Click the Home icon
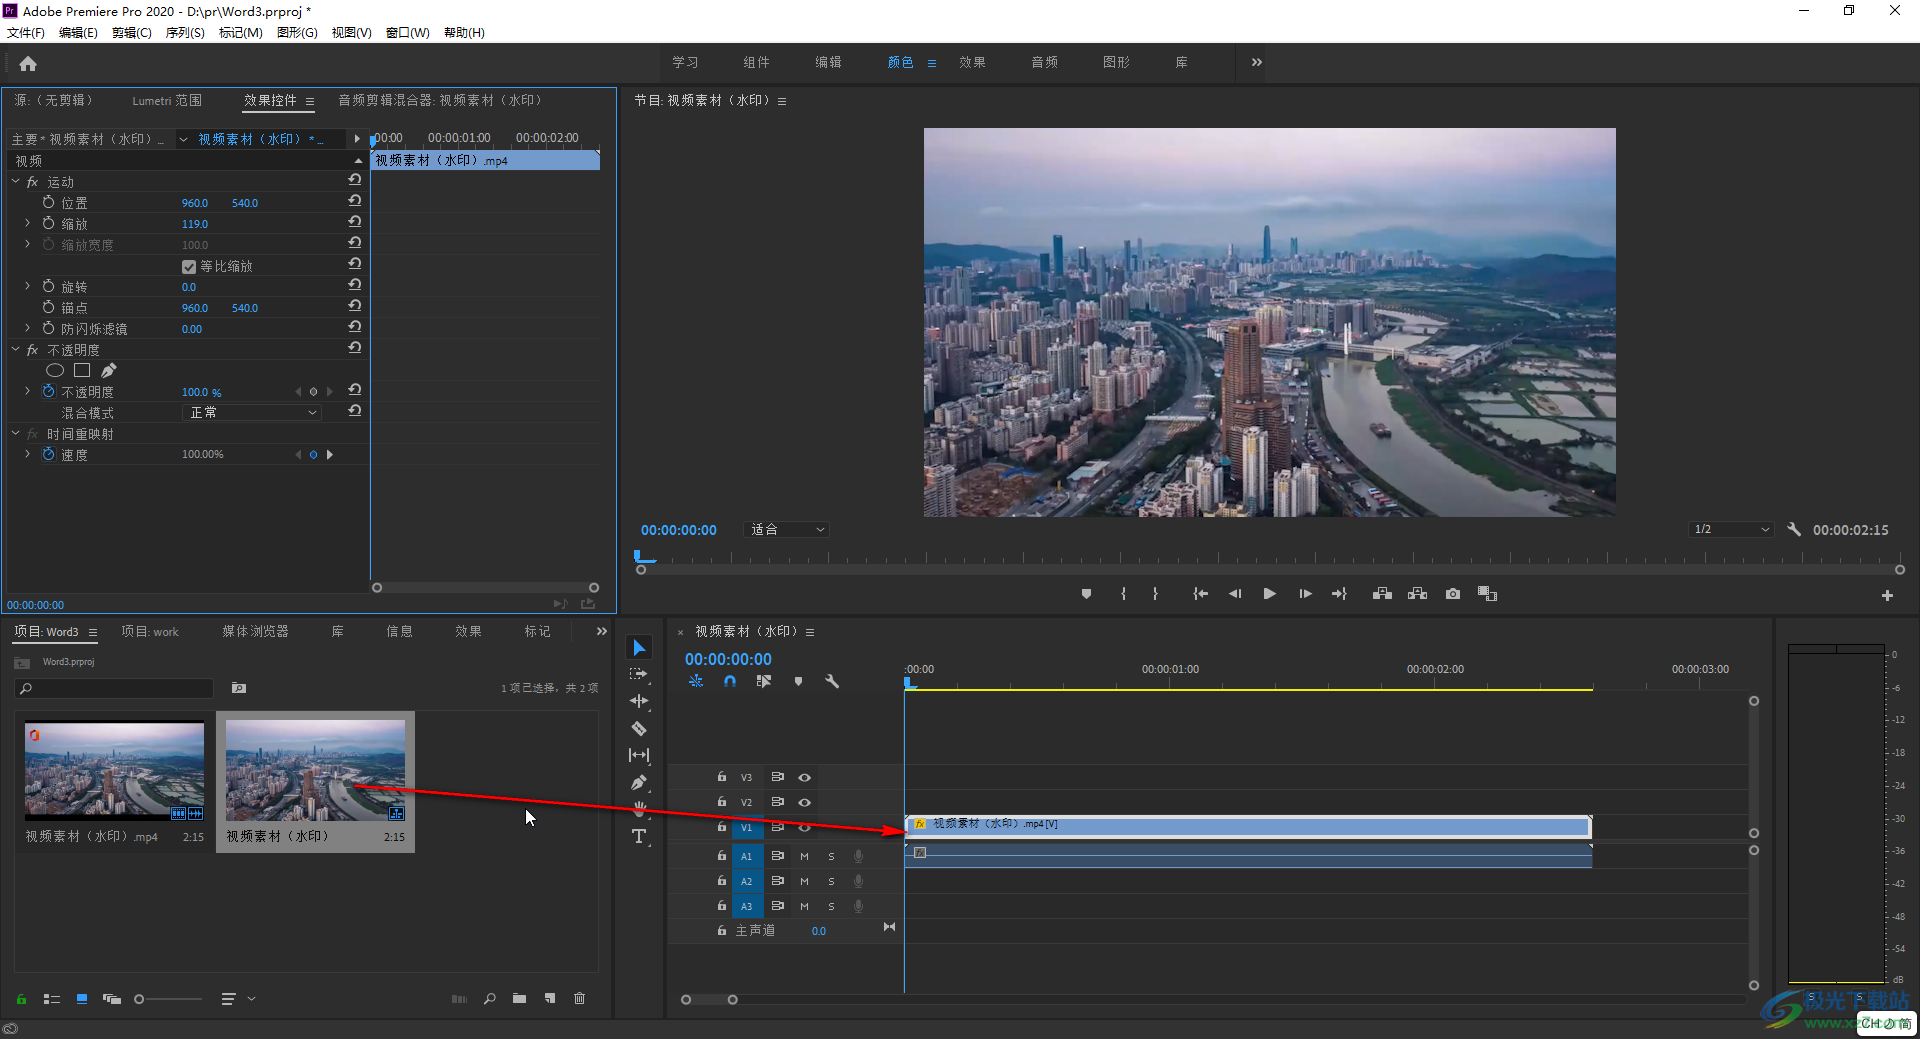Screen dimensions: 1920x1039 click(28, 64)
